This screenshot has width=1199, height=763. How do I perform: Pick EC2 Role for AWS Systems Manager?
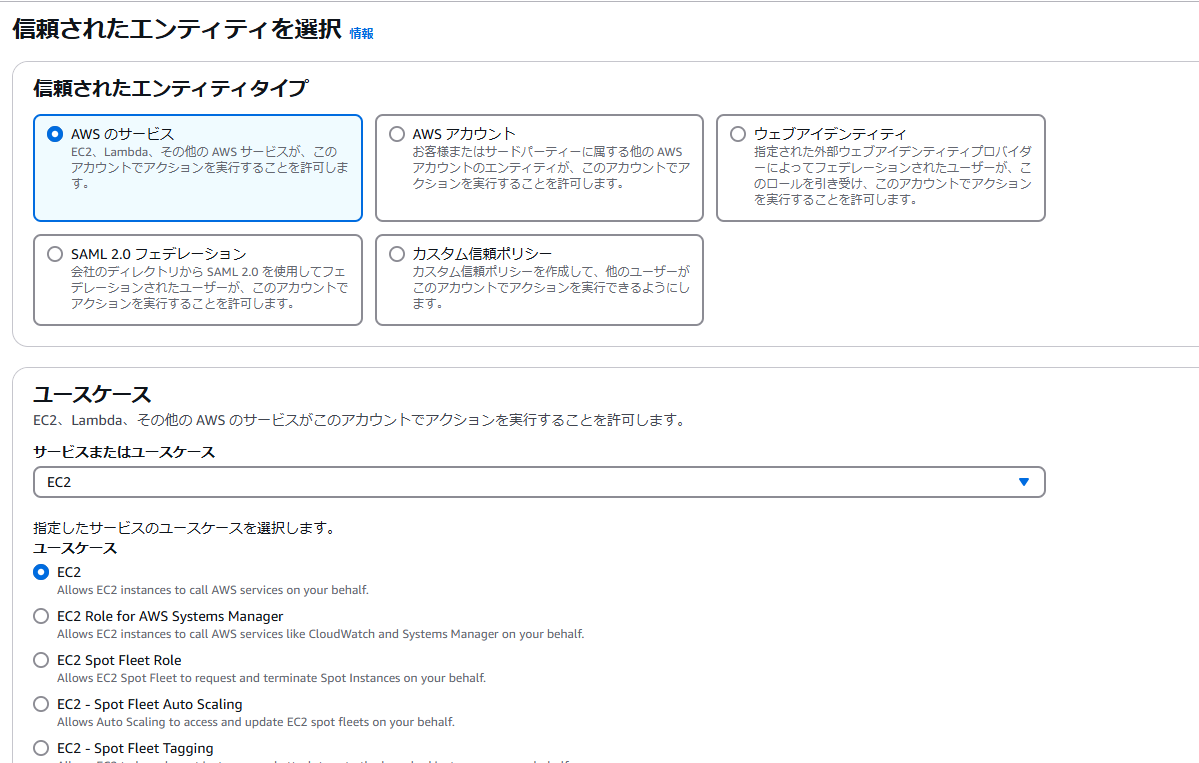[41, 616]
